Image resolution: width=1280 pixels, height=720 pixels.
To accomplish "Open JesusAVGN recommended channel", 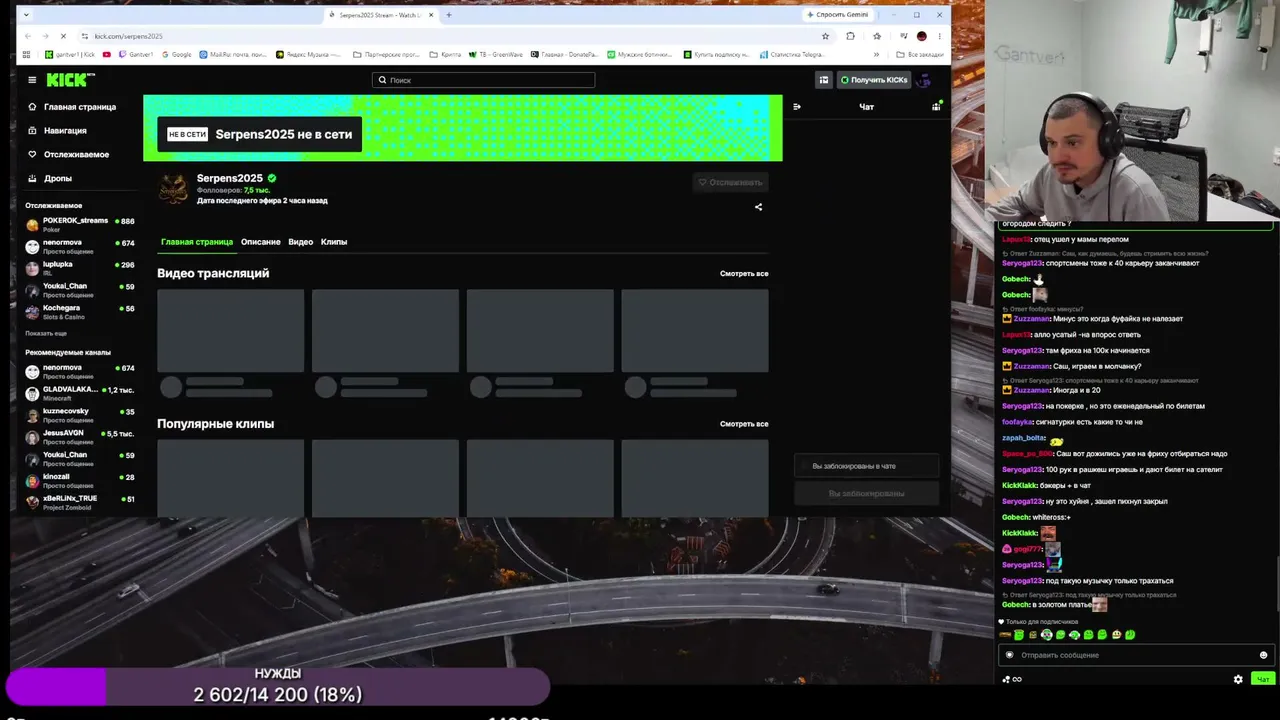I will point(80,437).
